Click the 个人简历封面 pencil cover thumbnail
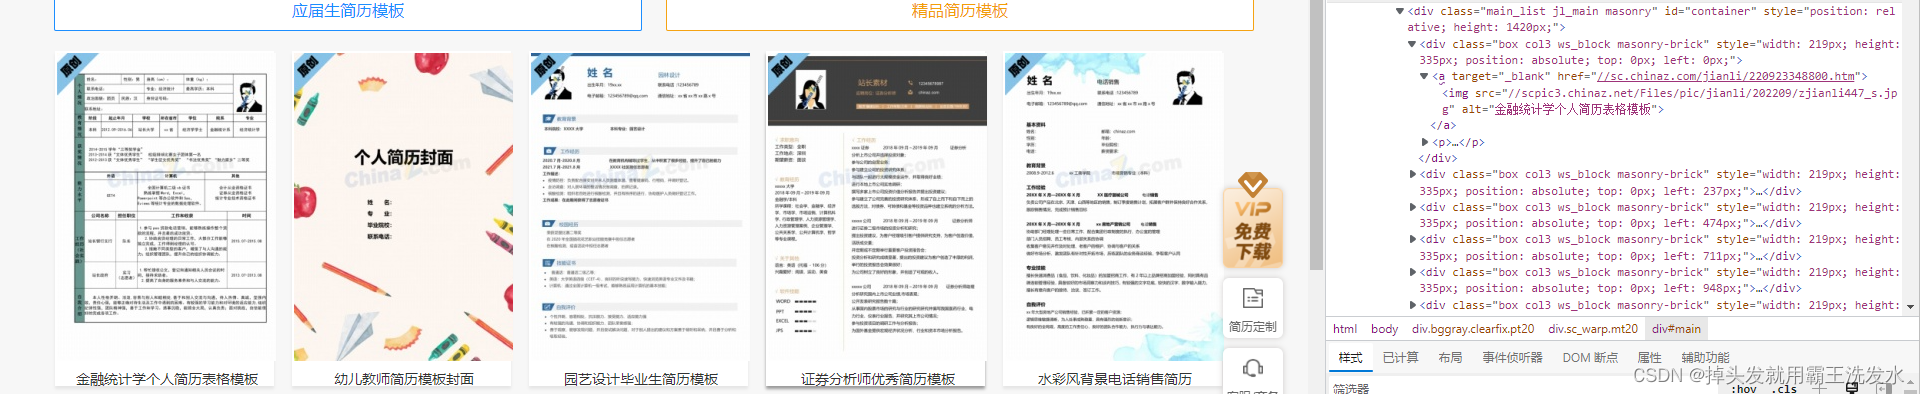 point(402,207)
